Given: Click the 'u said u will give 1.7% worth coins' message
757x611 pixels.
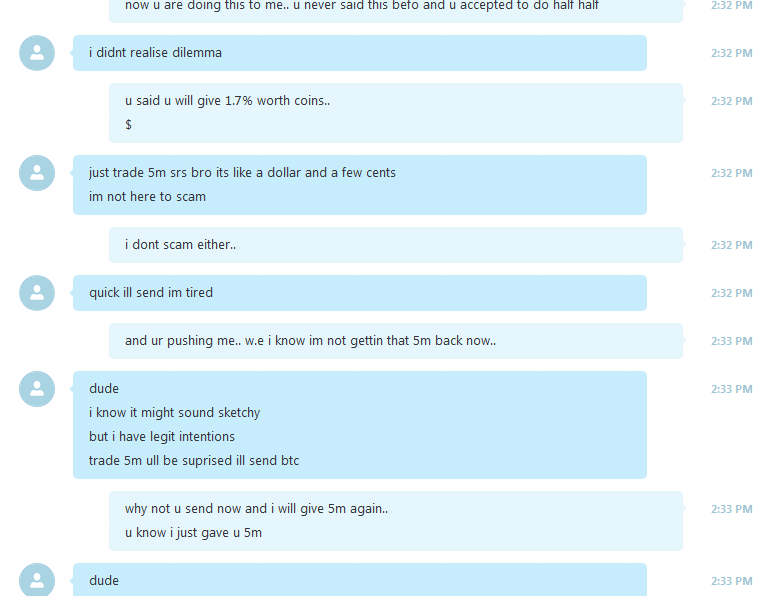Looking at the screenshot, I should coord(227,101).
